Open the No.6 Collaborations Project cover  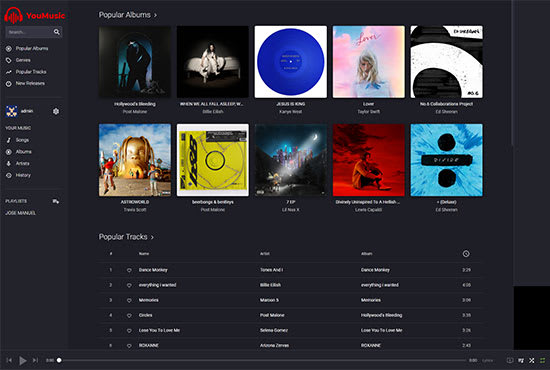(x=446, y=62)
